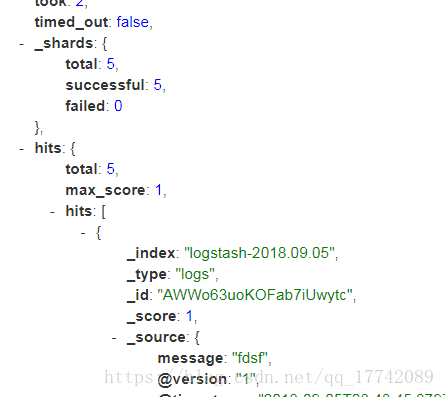Select the false value of timed_out

click(x=132, y=22)
